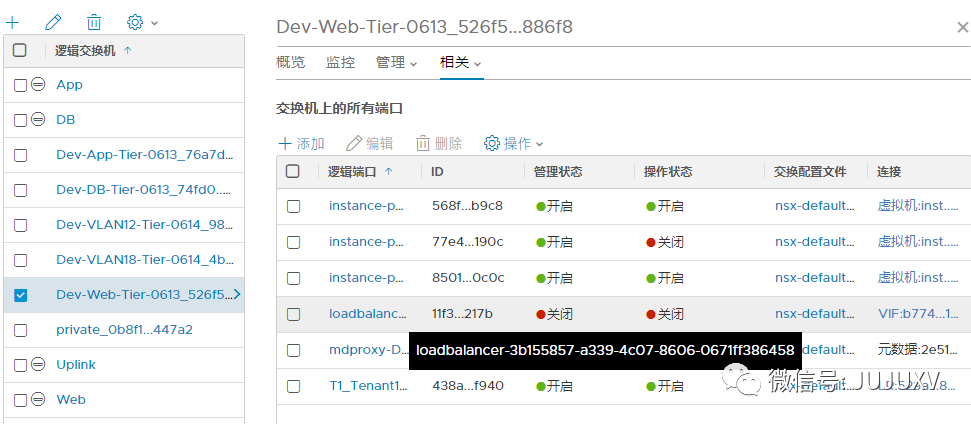Check the port row with ID 568f...b9c8
Viewport: 971px width, 424px height.
pos(294,206)
